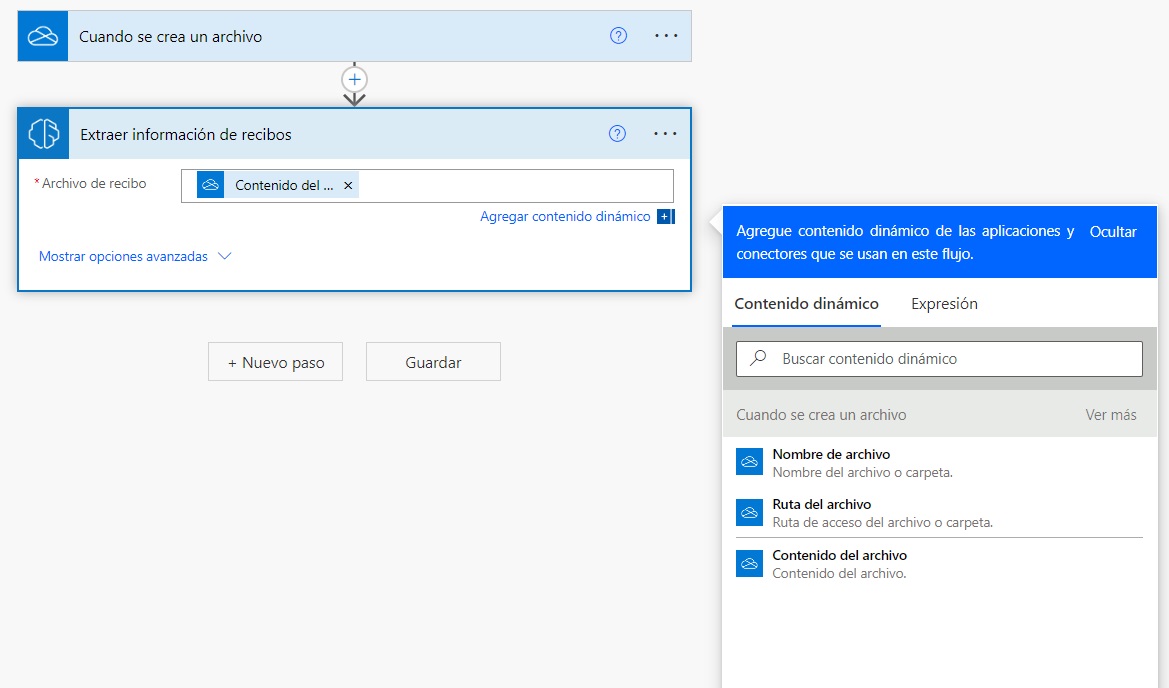Insert a new step with the plus connector

tap(354, 79)
